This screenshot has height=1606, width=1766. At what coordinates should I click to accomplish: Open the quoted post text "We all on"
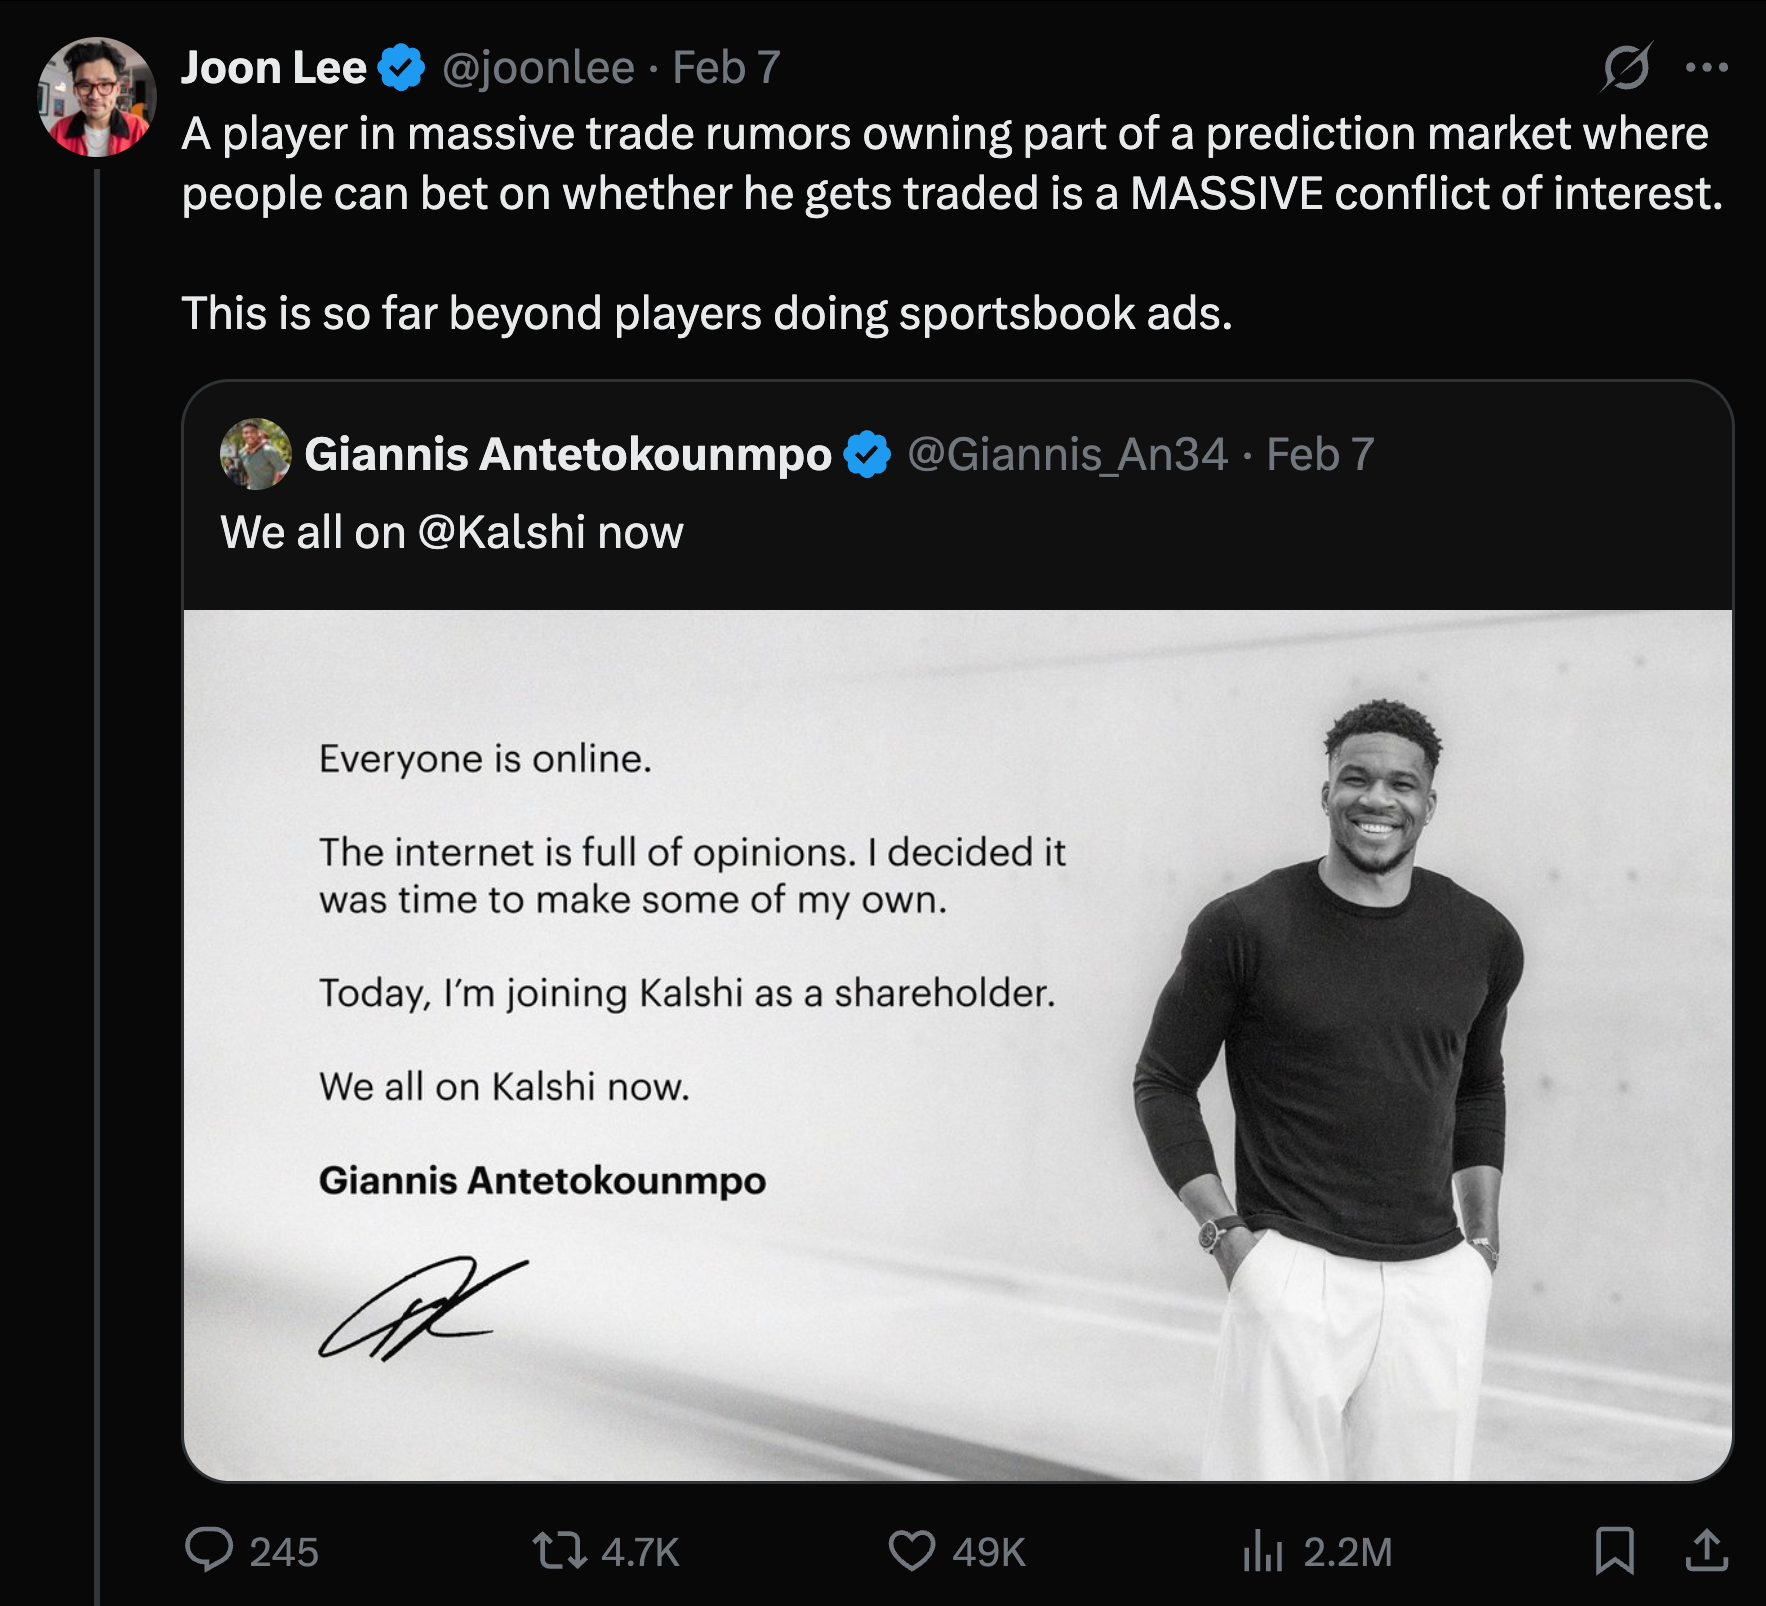[x=312, y=532]
